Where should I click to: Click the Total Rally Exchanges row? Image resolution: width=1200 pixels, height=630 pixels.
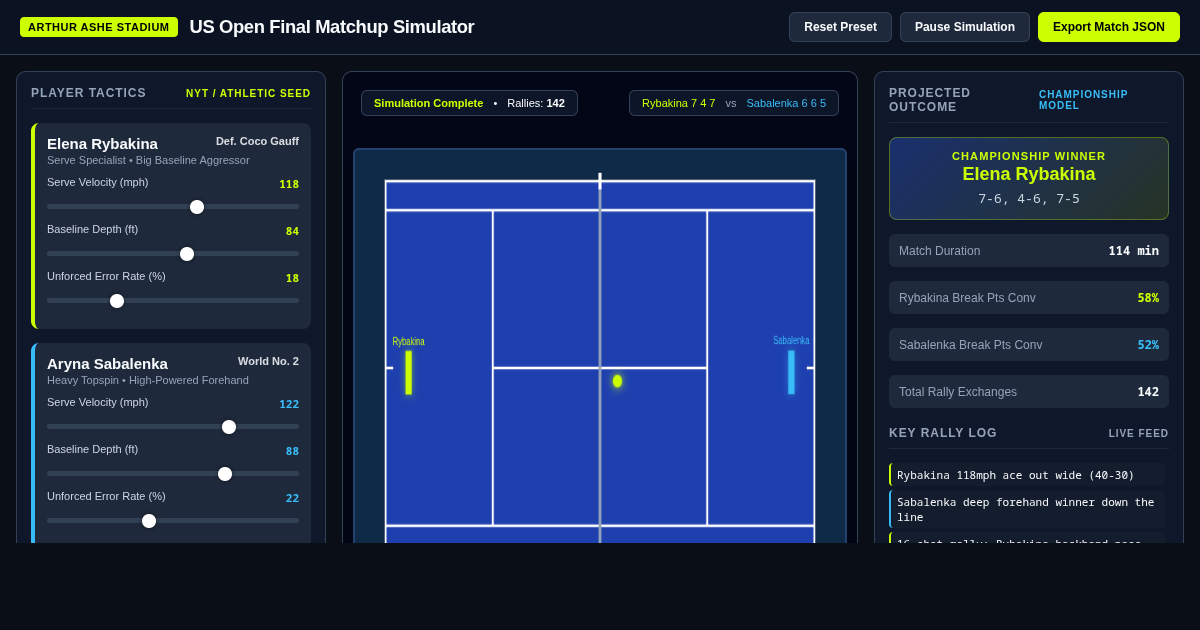pyautogui.click(x=1029, y=392)
